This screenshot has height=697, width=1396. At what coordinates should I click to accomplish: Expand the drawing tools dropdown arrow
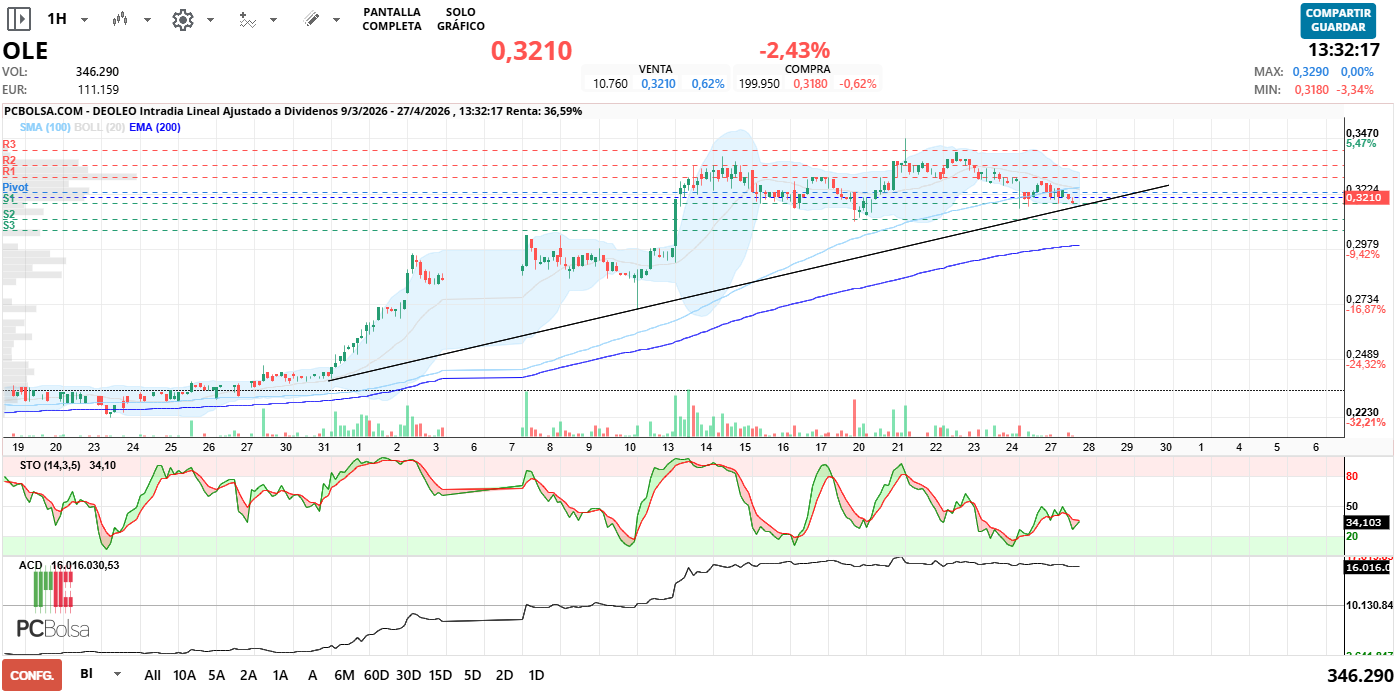337,20
